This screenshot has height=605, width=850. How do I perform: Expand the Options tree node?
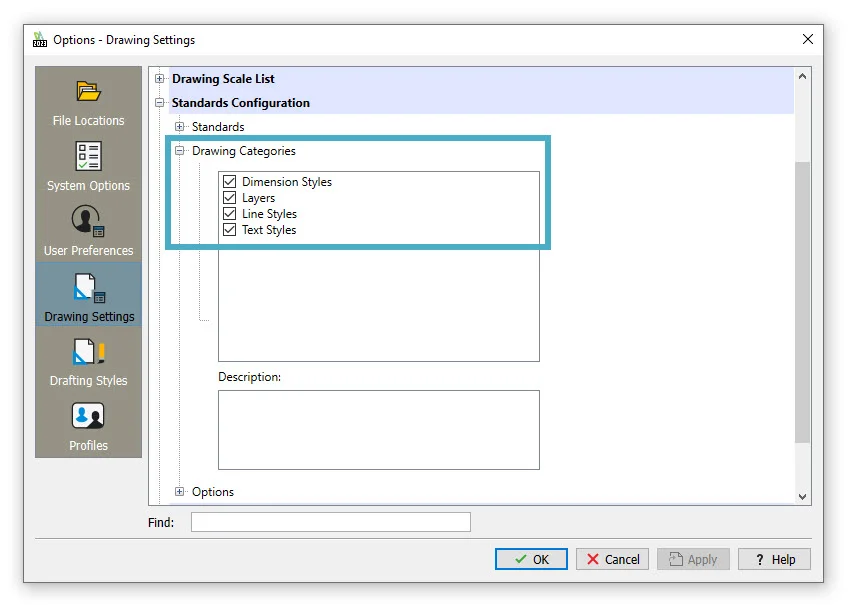pyautogui.click(x=180, y=492)
